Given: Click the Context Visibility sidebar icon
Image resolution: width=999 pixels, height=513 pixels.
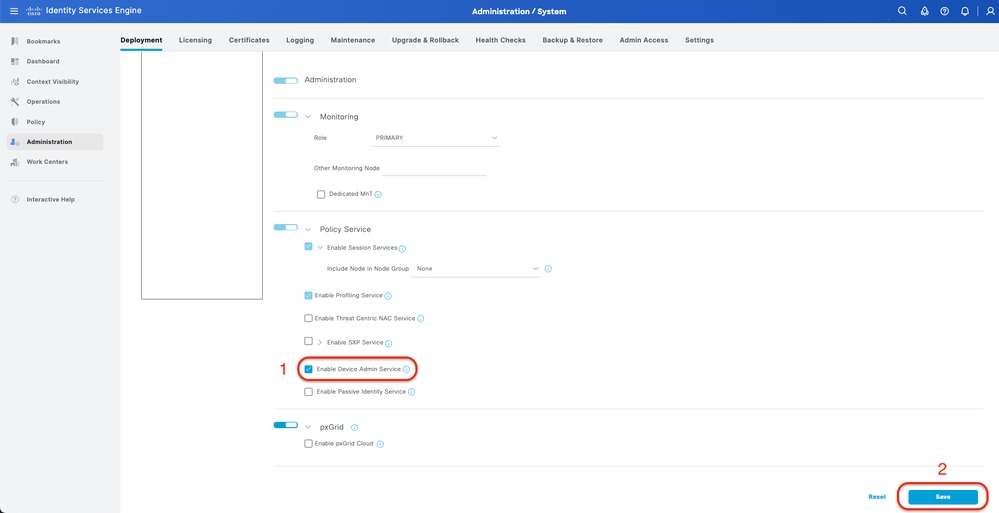Looking at the screenshot, I should (x=15, y=82).
